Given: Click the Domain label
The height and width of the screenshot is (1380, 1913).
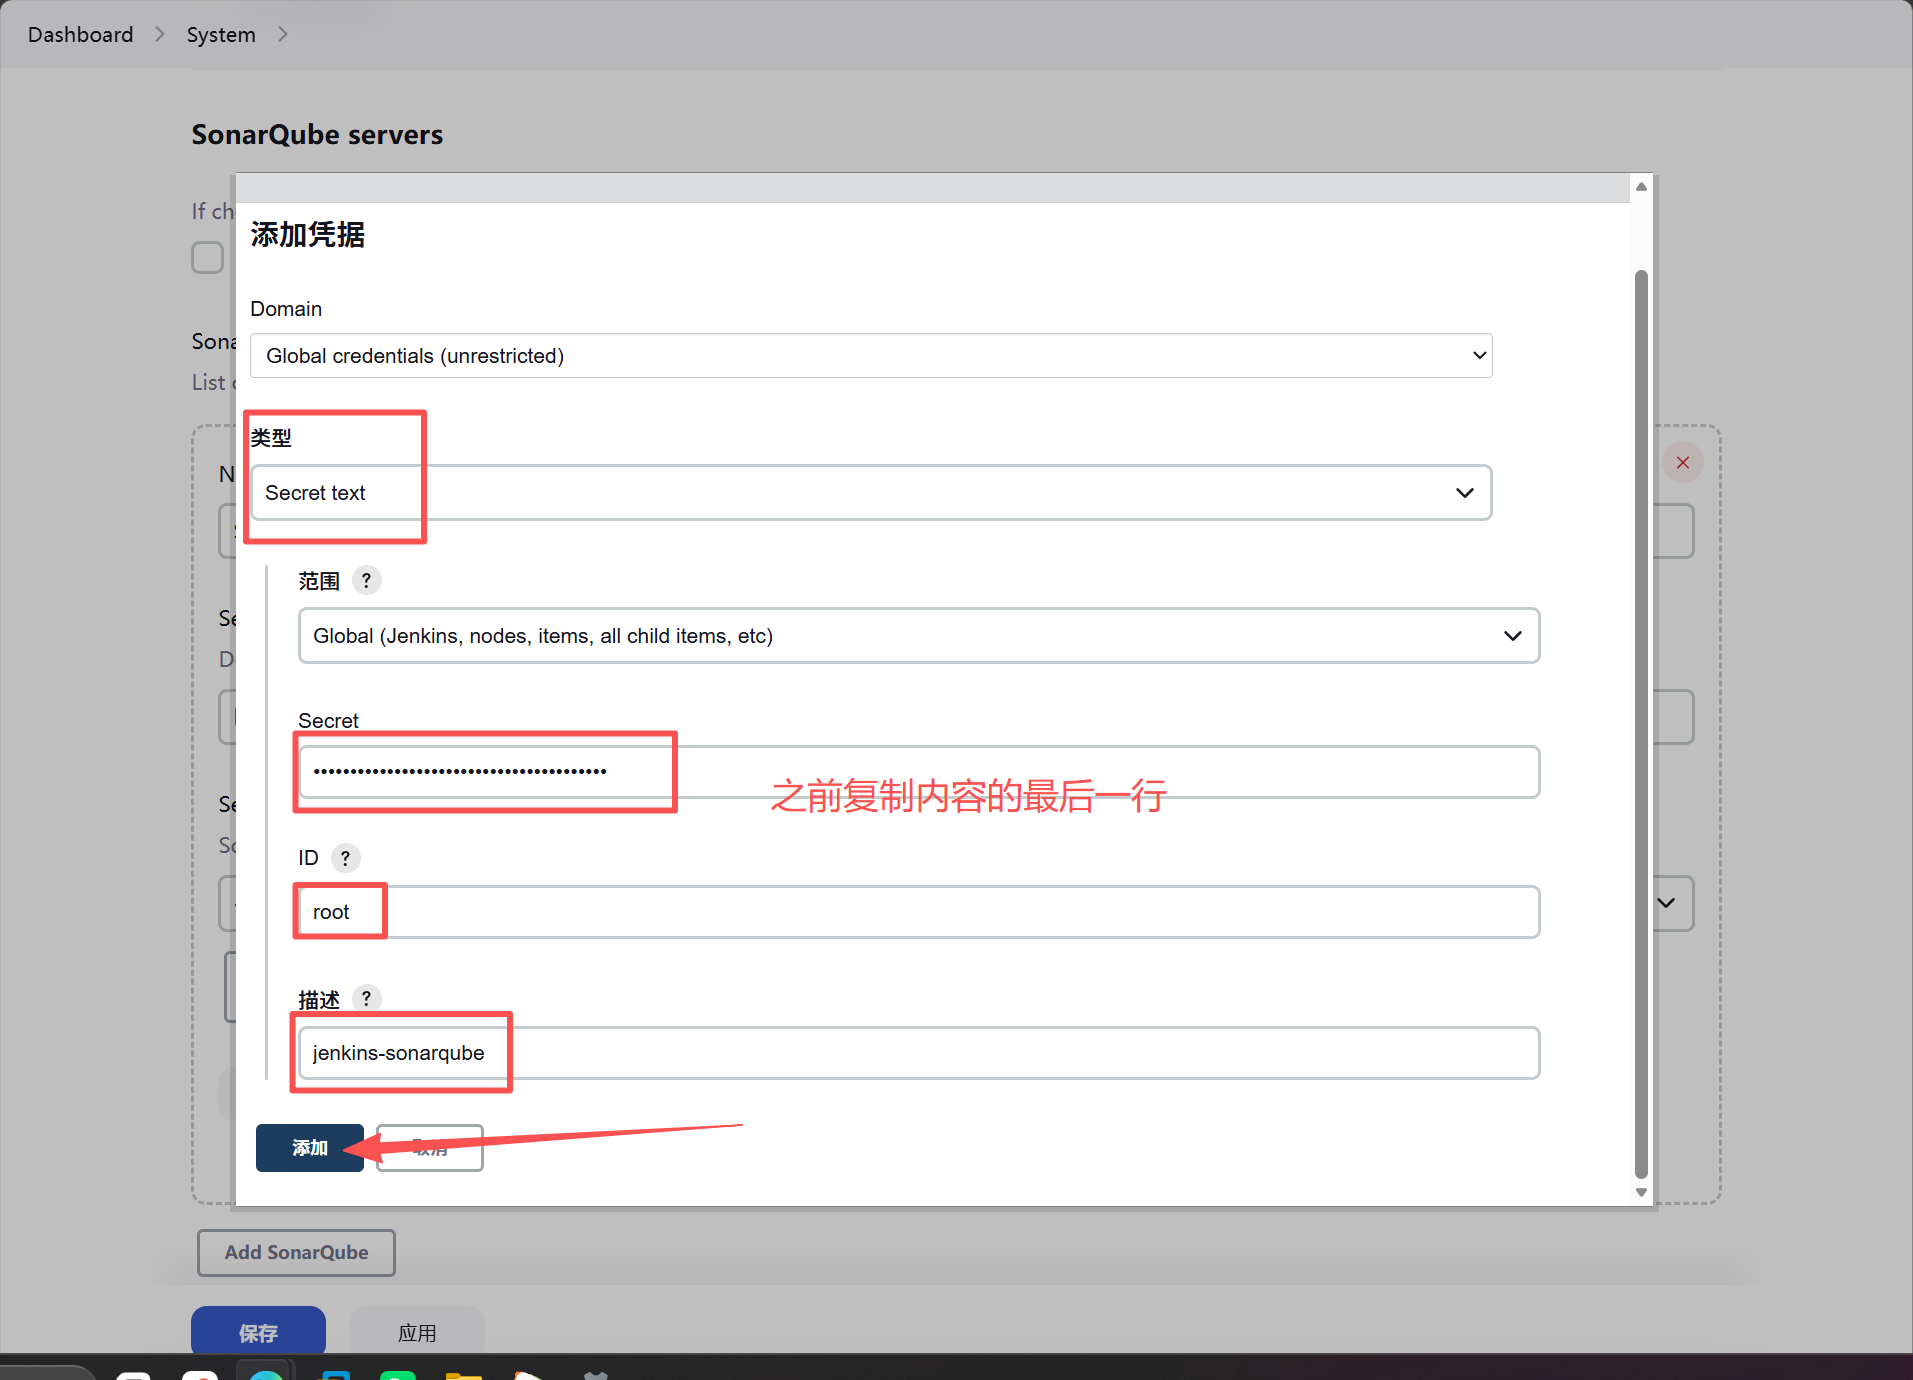Looking at the screenshot, I should pyautogui.click(x=286, y=309).
